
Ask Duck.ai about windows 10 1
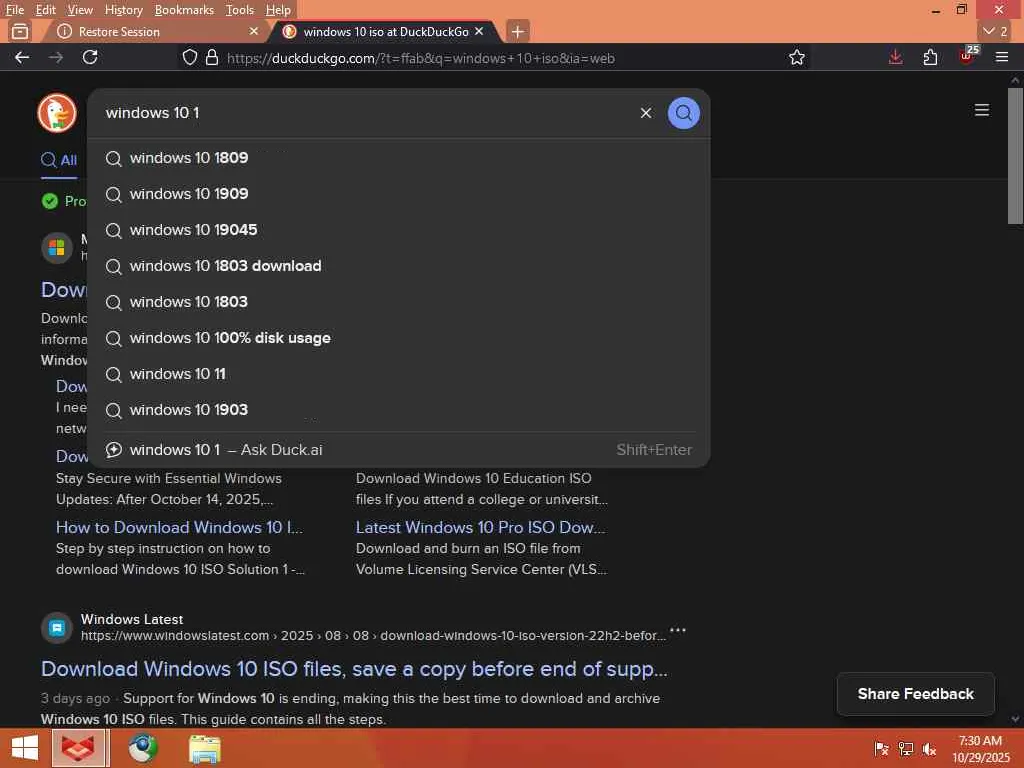point(398,449)
